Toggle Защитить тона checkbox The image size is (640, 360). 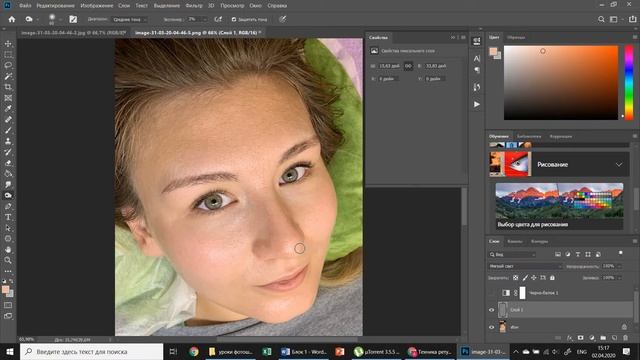234,19
